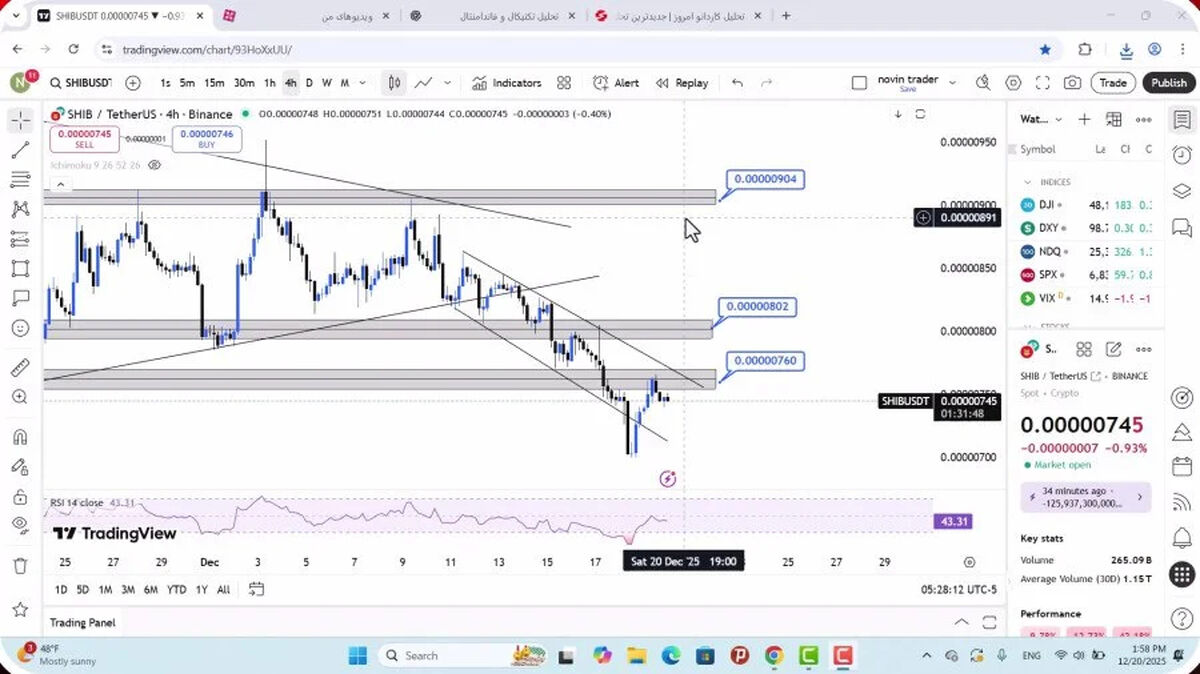The image size is (1200, 674).
Task: Open the patterns drawing tool
Action: point(20,210)
